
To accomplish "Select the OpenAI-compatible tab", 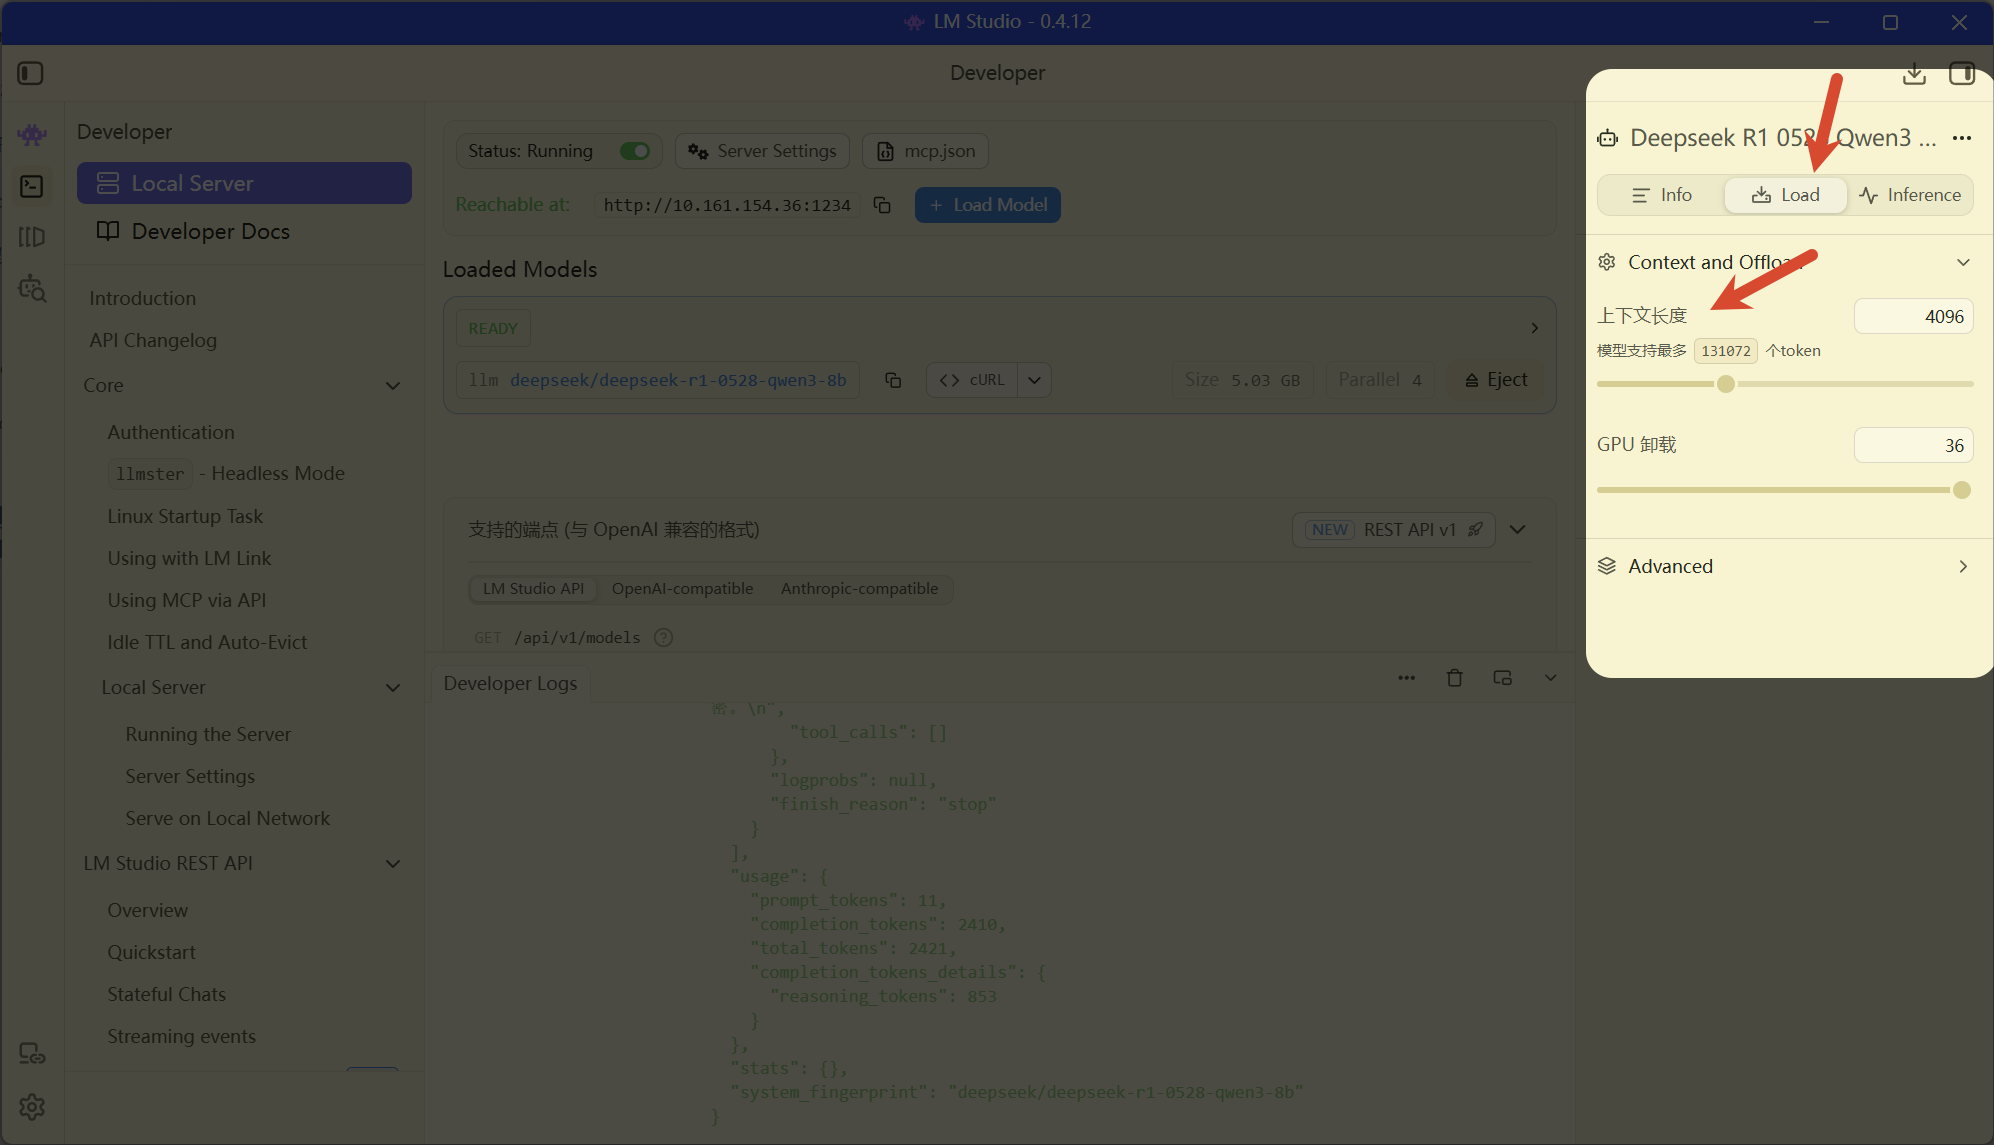I will [x=682, y=588].
